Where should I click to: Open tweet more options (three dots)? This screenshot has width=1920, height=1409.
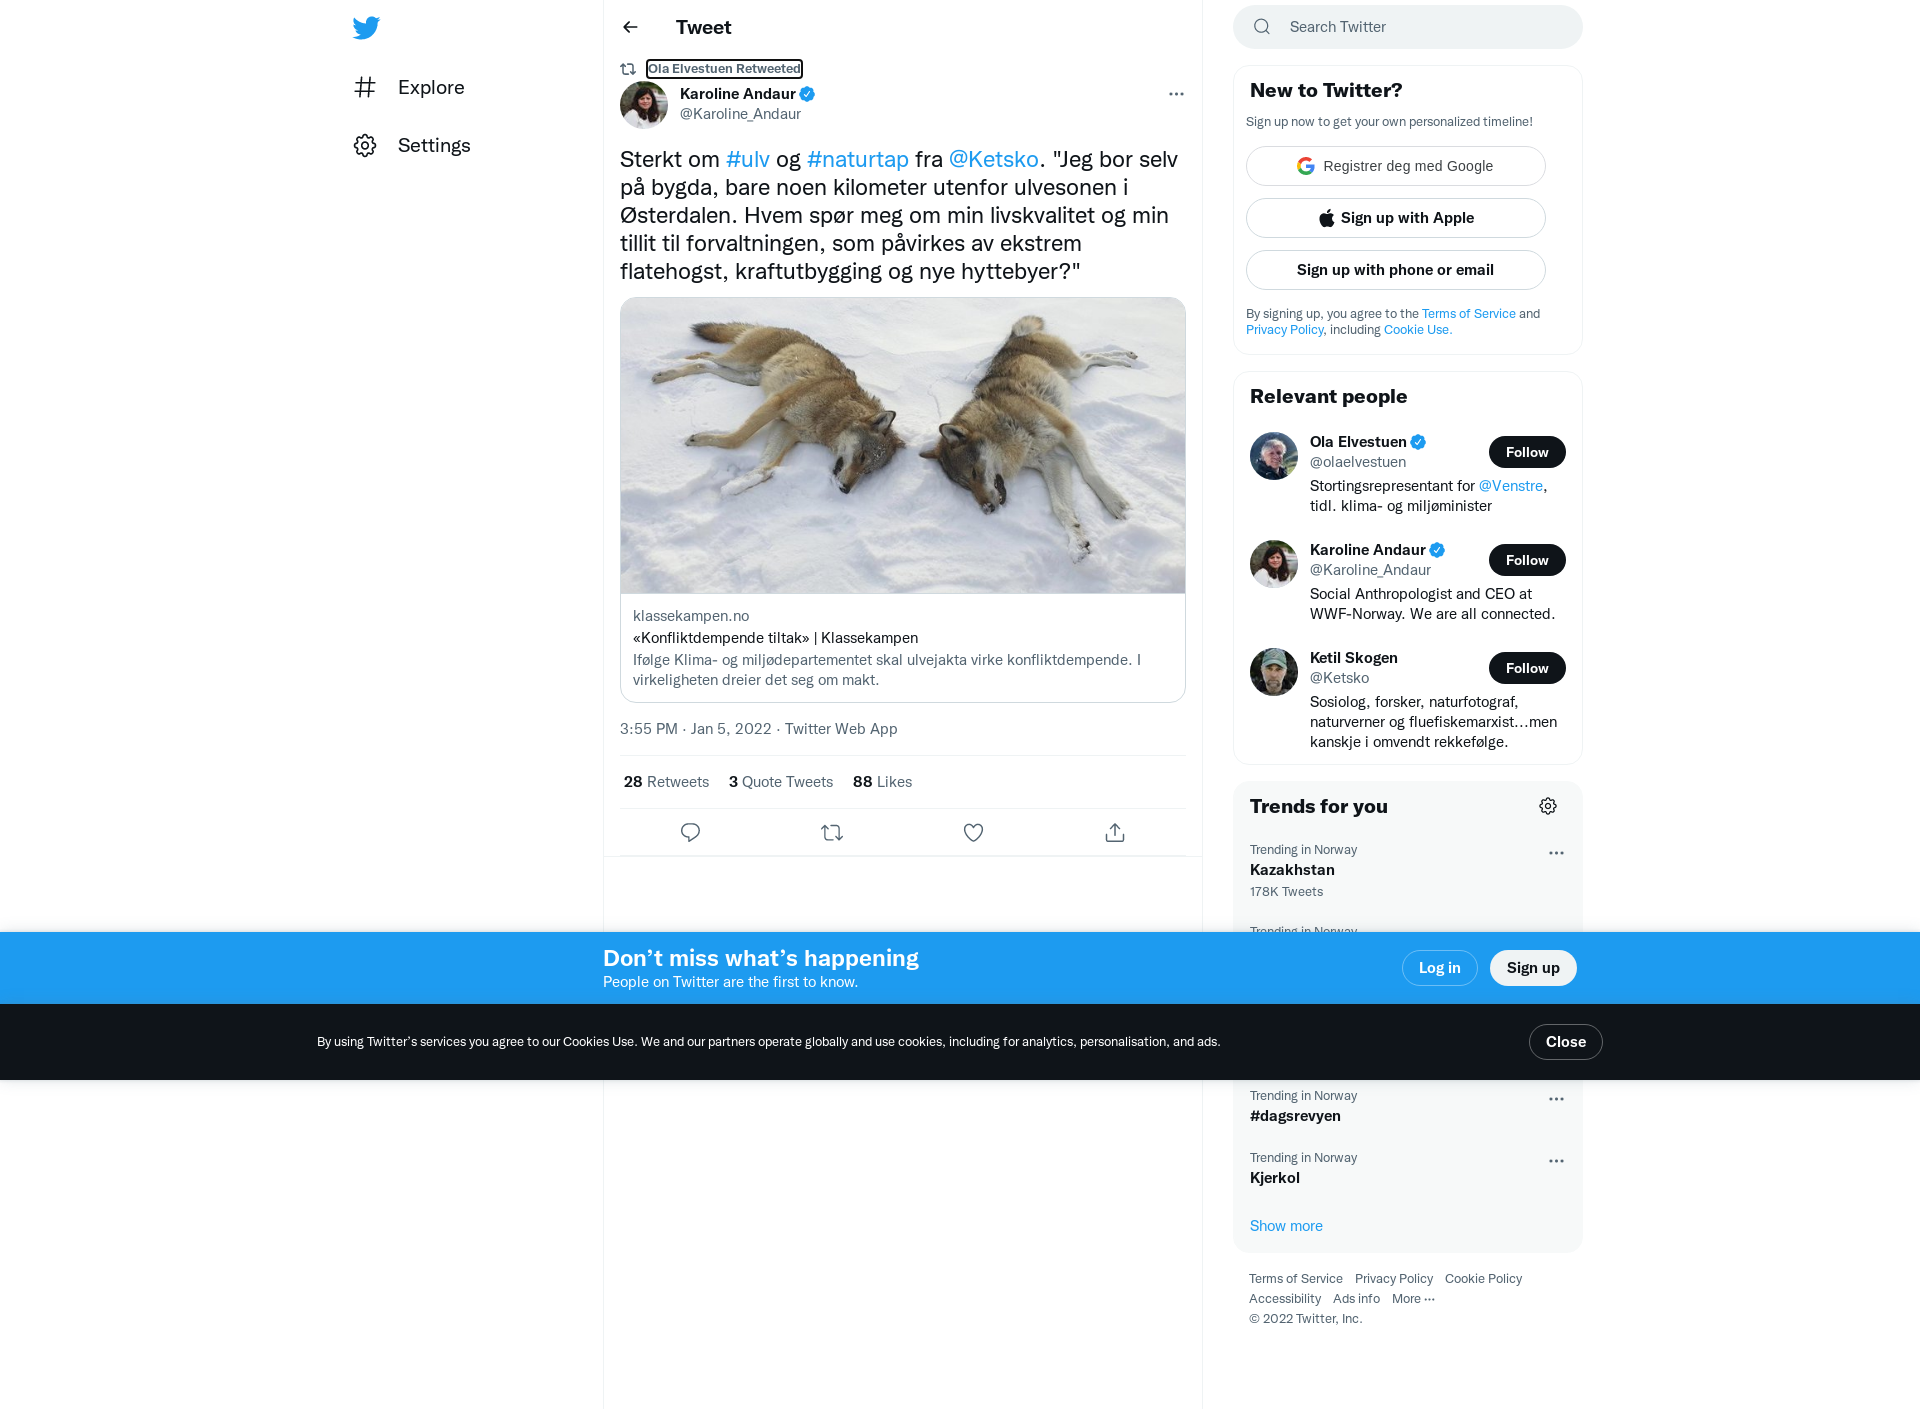[x=1176, y=94]
